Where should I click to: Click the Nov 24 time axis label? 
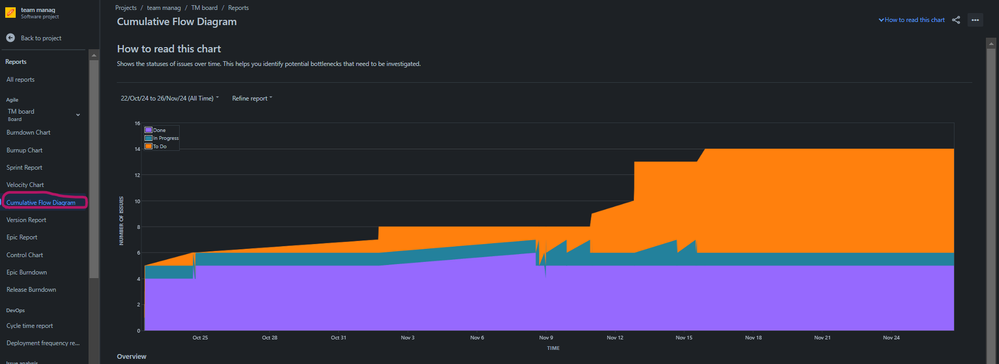(891, 338)
